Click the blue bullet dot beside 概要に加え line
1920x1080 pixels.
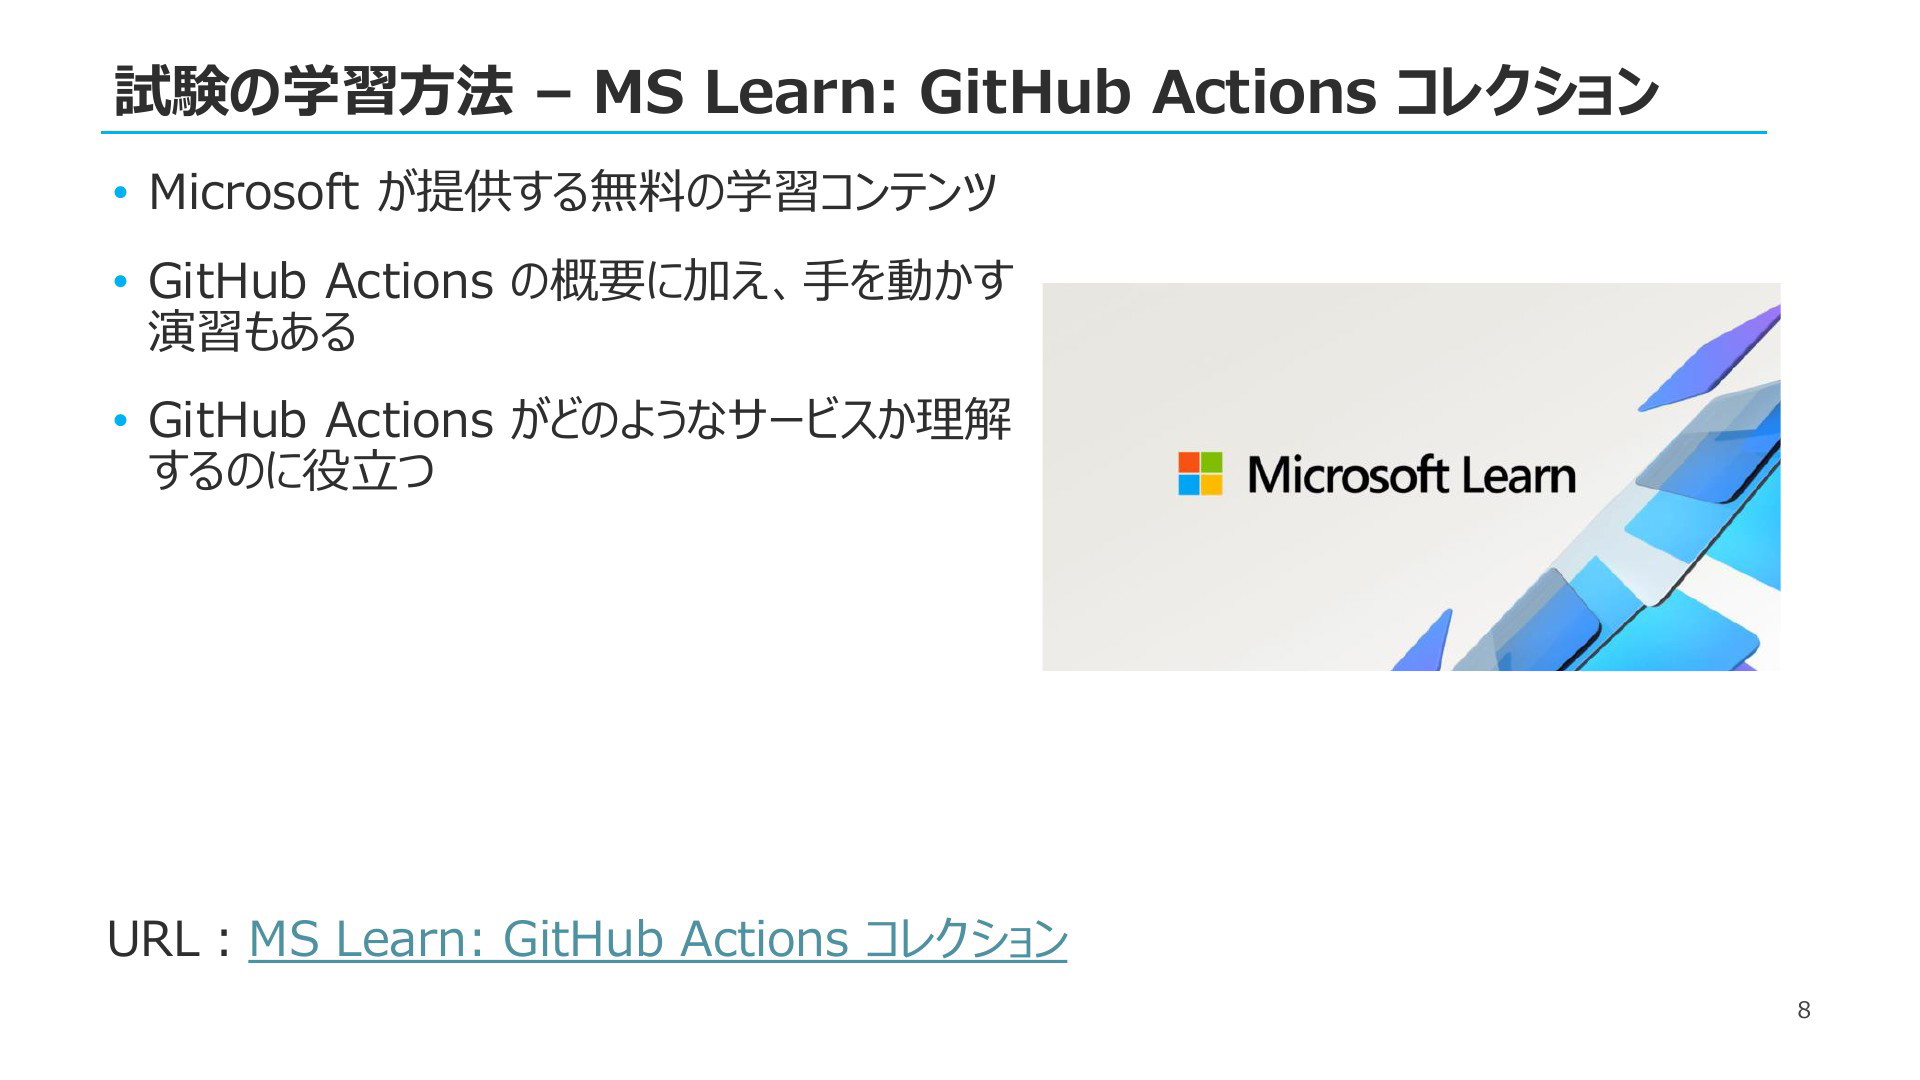[x=121, y=282]
